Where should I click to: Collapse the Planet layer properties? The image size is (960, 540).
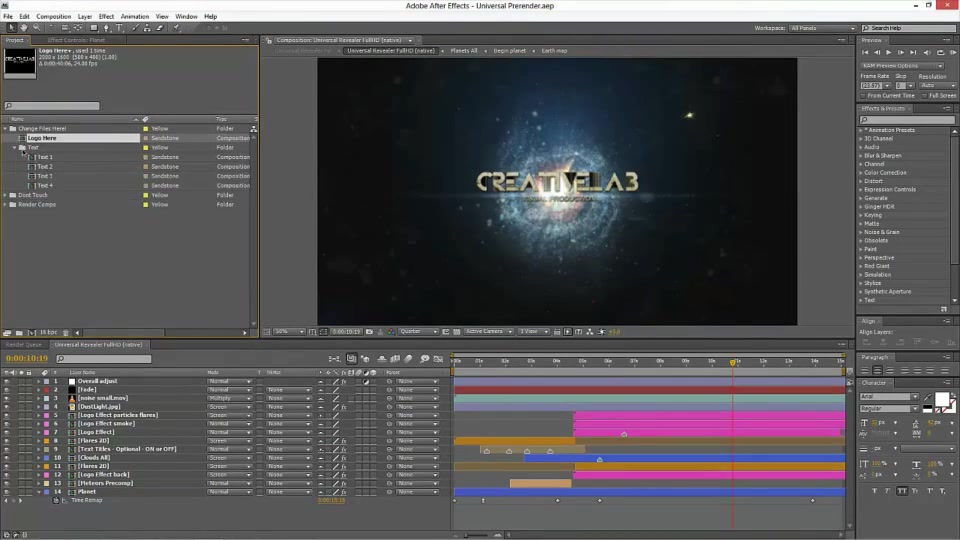click(39, 492)
